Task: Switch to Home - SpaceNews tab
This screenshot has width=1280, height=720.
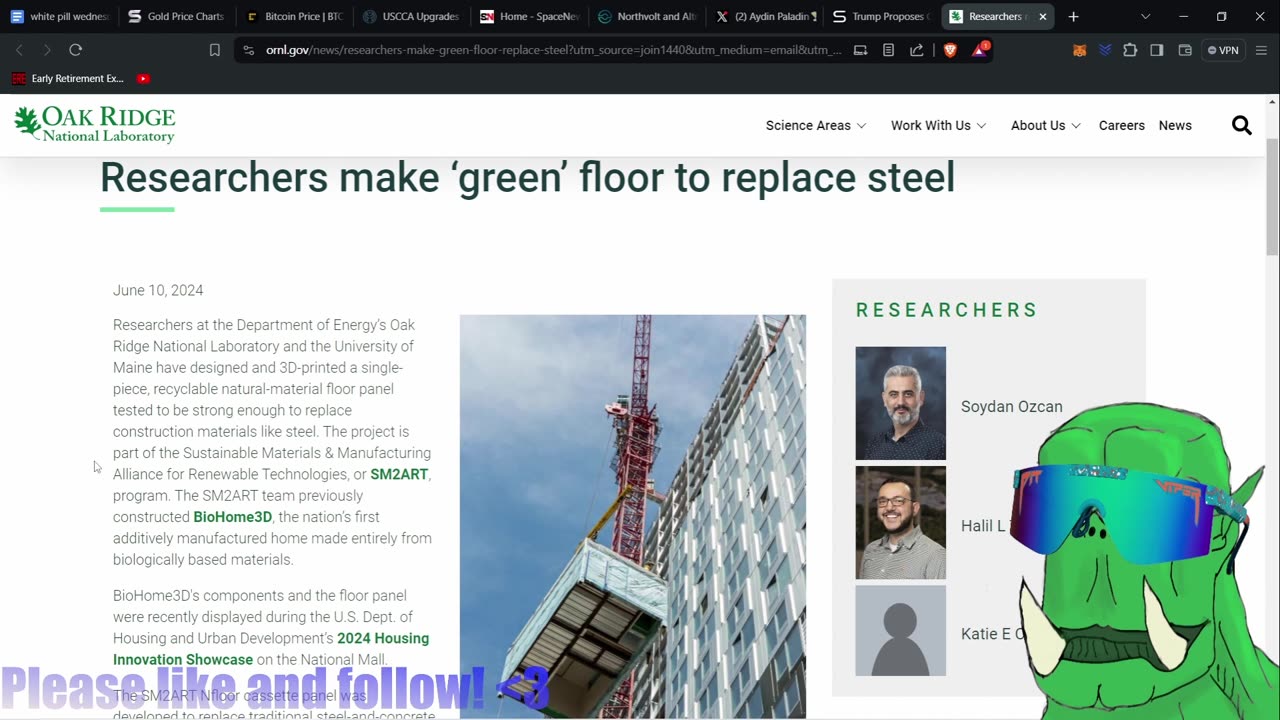Action: click(529, 16)
